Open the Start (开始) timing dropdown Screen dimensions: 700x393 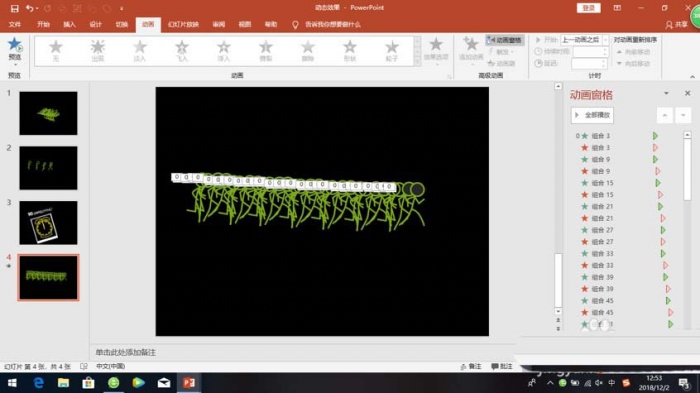(584, 40)
